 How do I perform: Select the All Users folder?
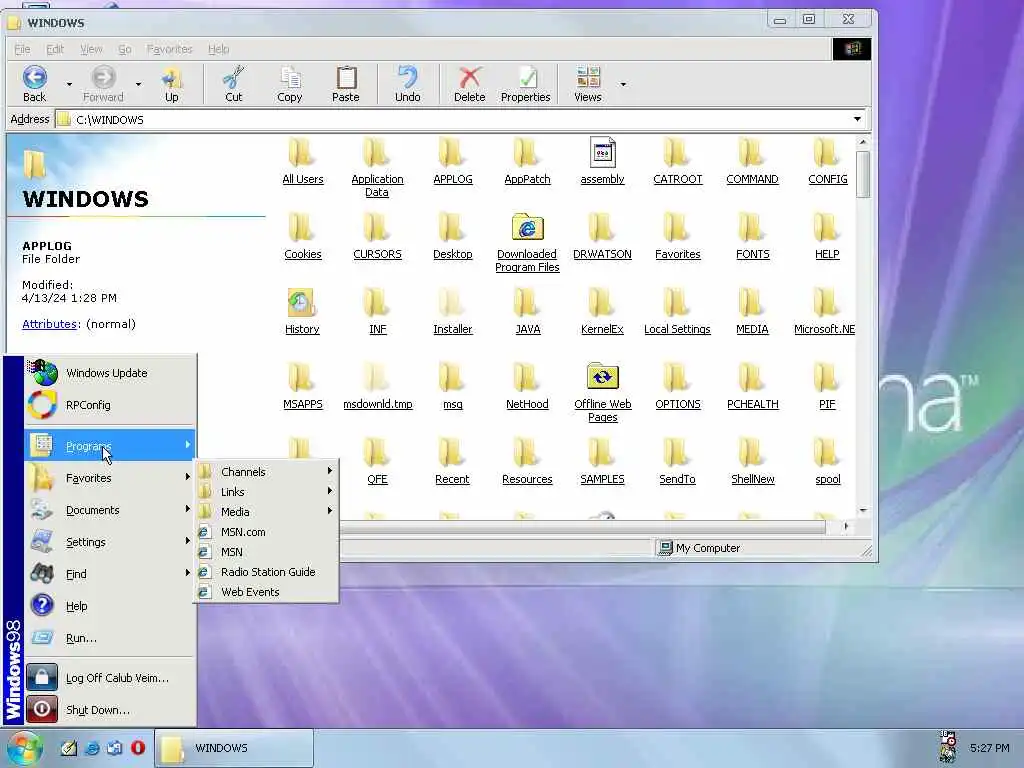coord(302,161)
